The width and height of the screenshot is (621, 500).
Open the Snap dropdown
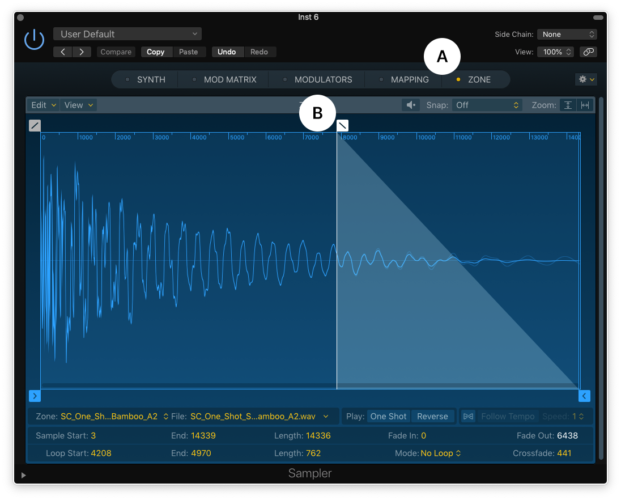487,105
